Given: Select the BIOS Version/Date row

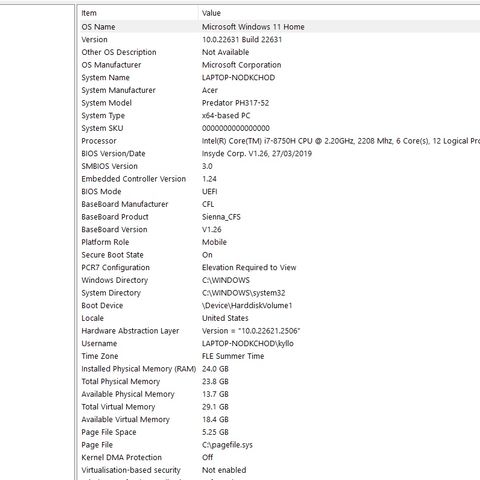Looking at the screenshot, I should click(279, 153).
